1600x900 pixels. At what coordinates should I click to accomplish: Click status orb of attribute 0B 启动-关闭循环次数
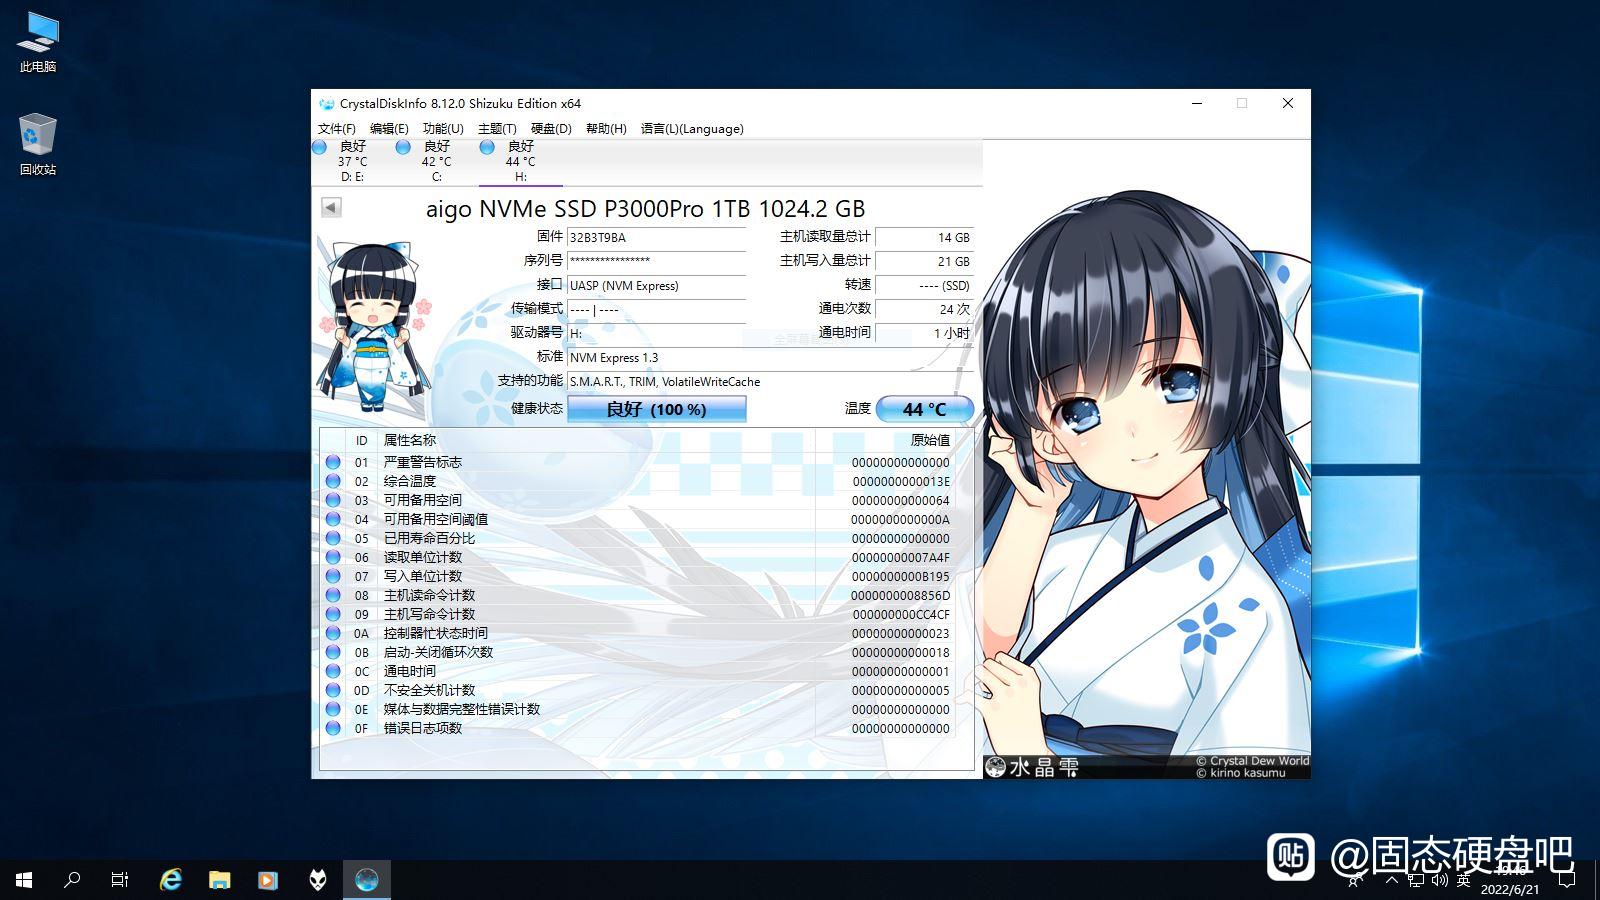(x=333, y=652)
